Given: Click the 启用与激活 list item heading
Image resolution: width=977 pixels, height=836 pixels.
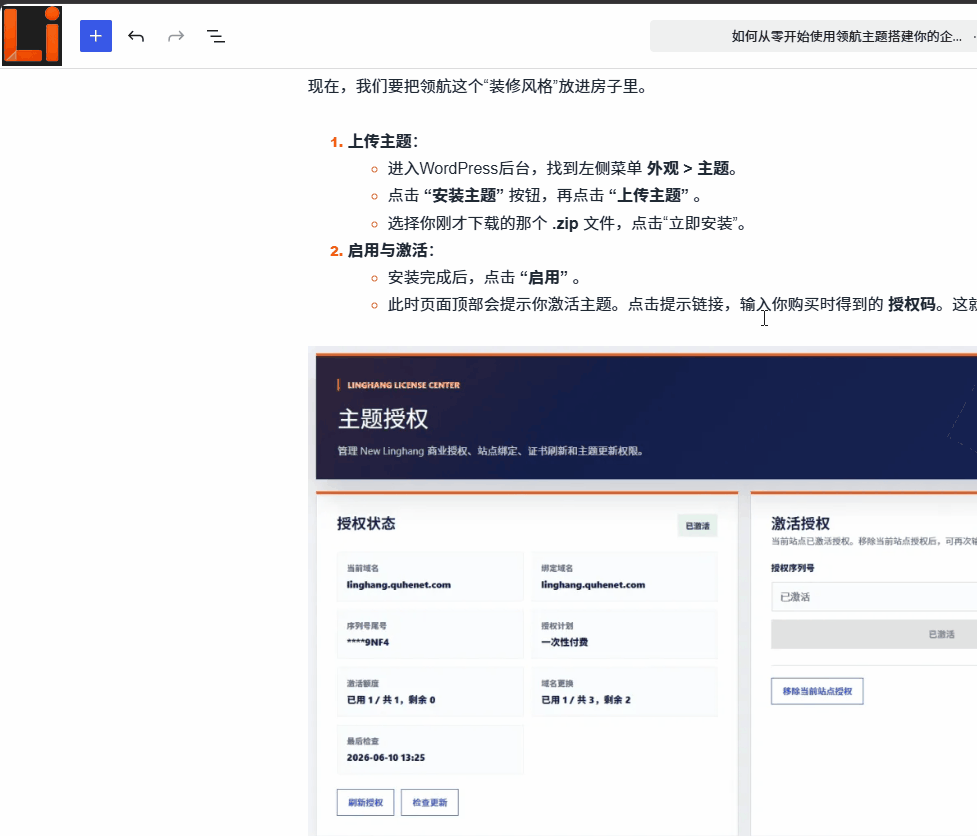Looking at the screenshot, I should pos(391,250).
